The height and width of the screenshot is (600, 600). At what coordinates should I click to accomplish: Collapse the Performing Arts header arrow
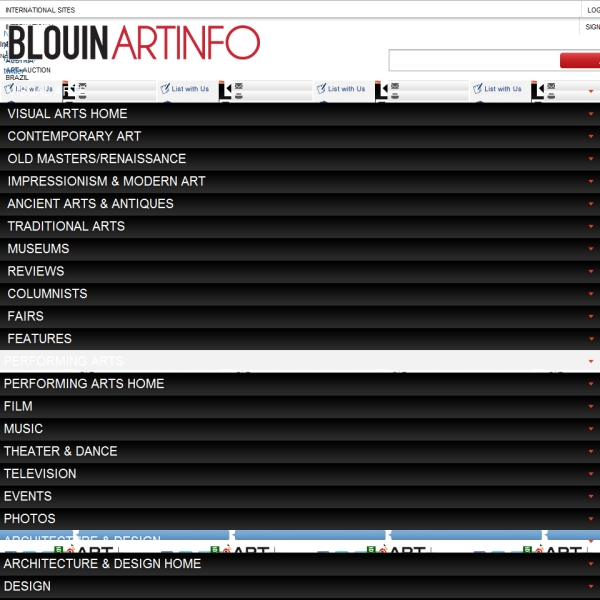591,361
